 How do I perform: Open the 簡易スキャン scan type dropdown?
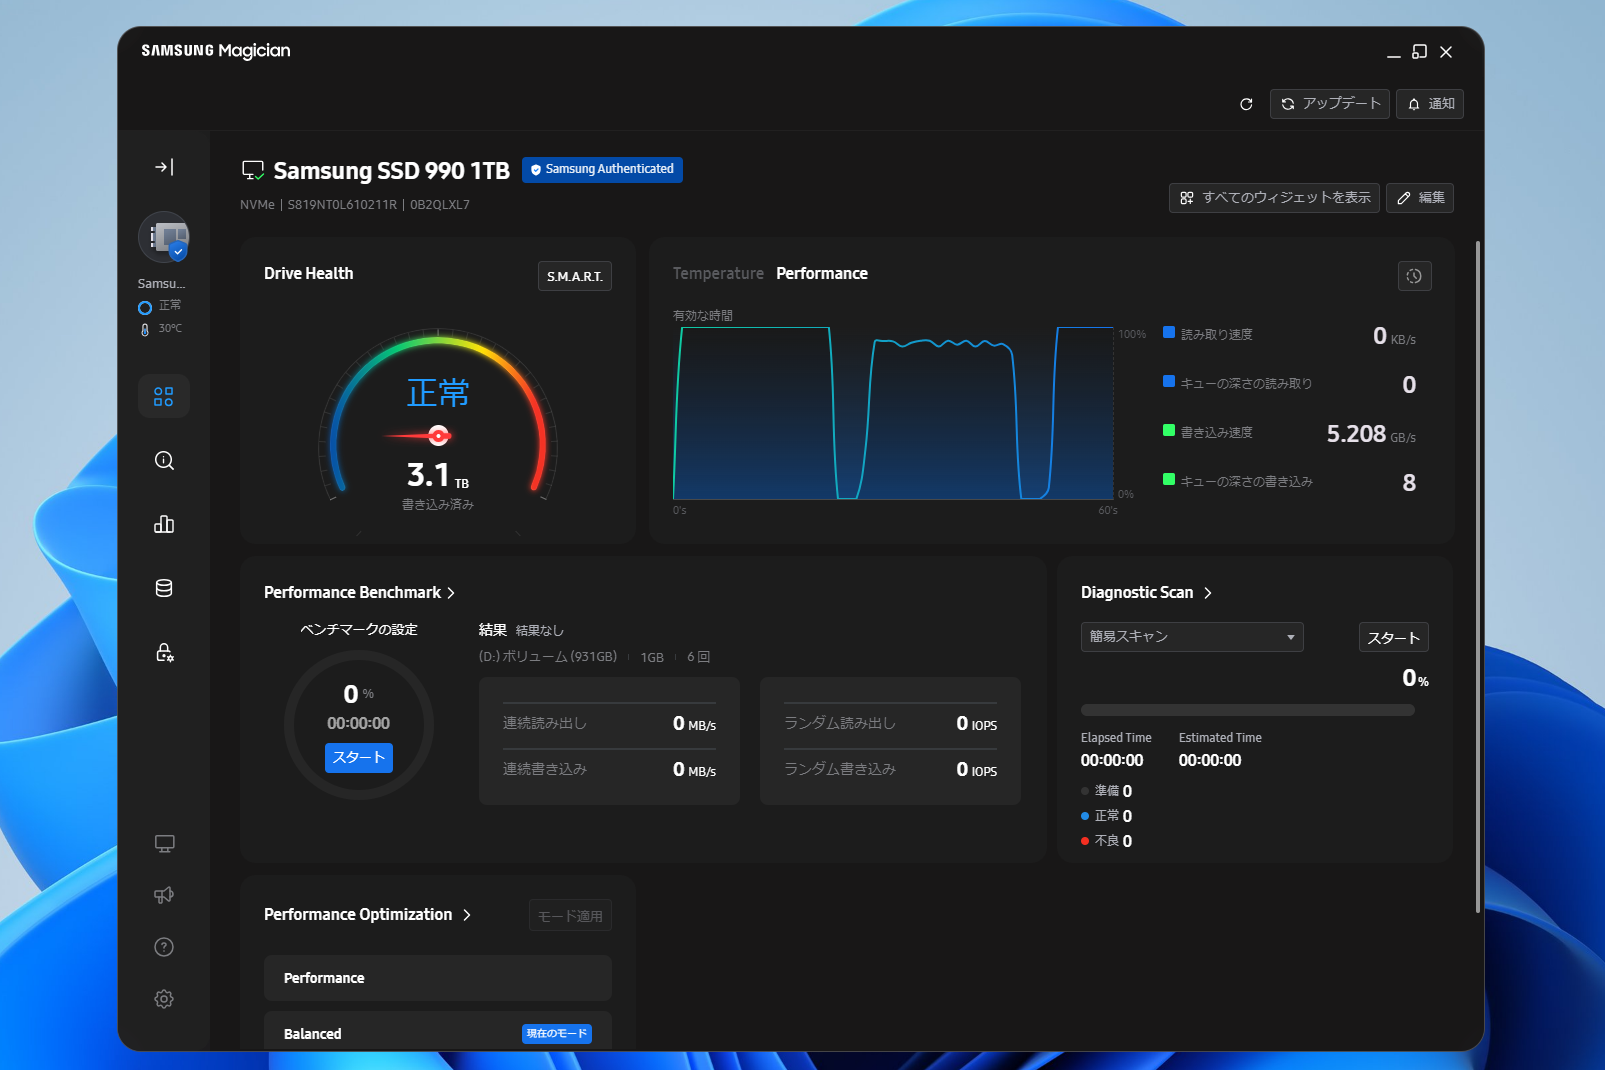click(x=1192, y=637)
